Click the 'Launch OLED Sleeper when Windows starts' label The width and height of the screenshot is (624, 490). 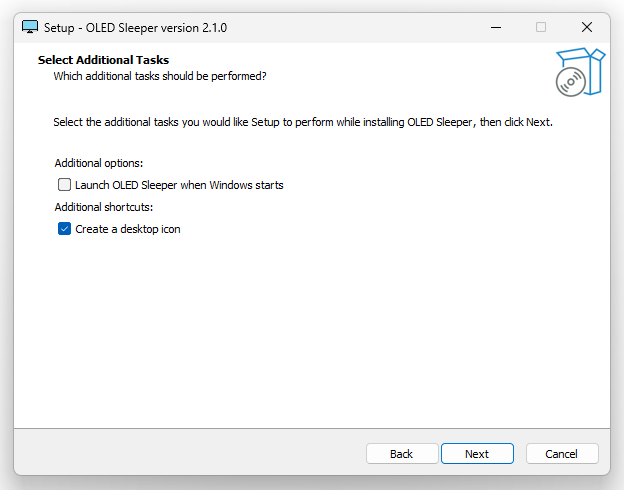coord(179,185)
